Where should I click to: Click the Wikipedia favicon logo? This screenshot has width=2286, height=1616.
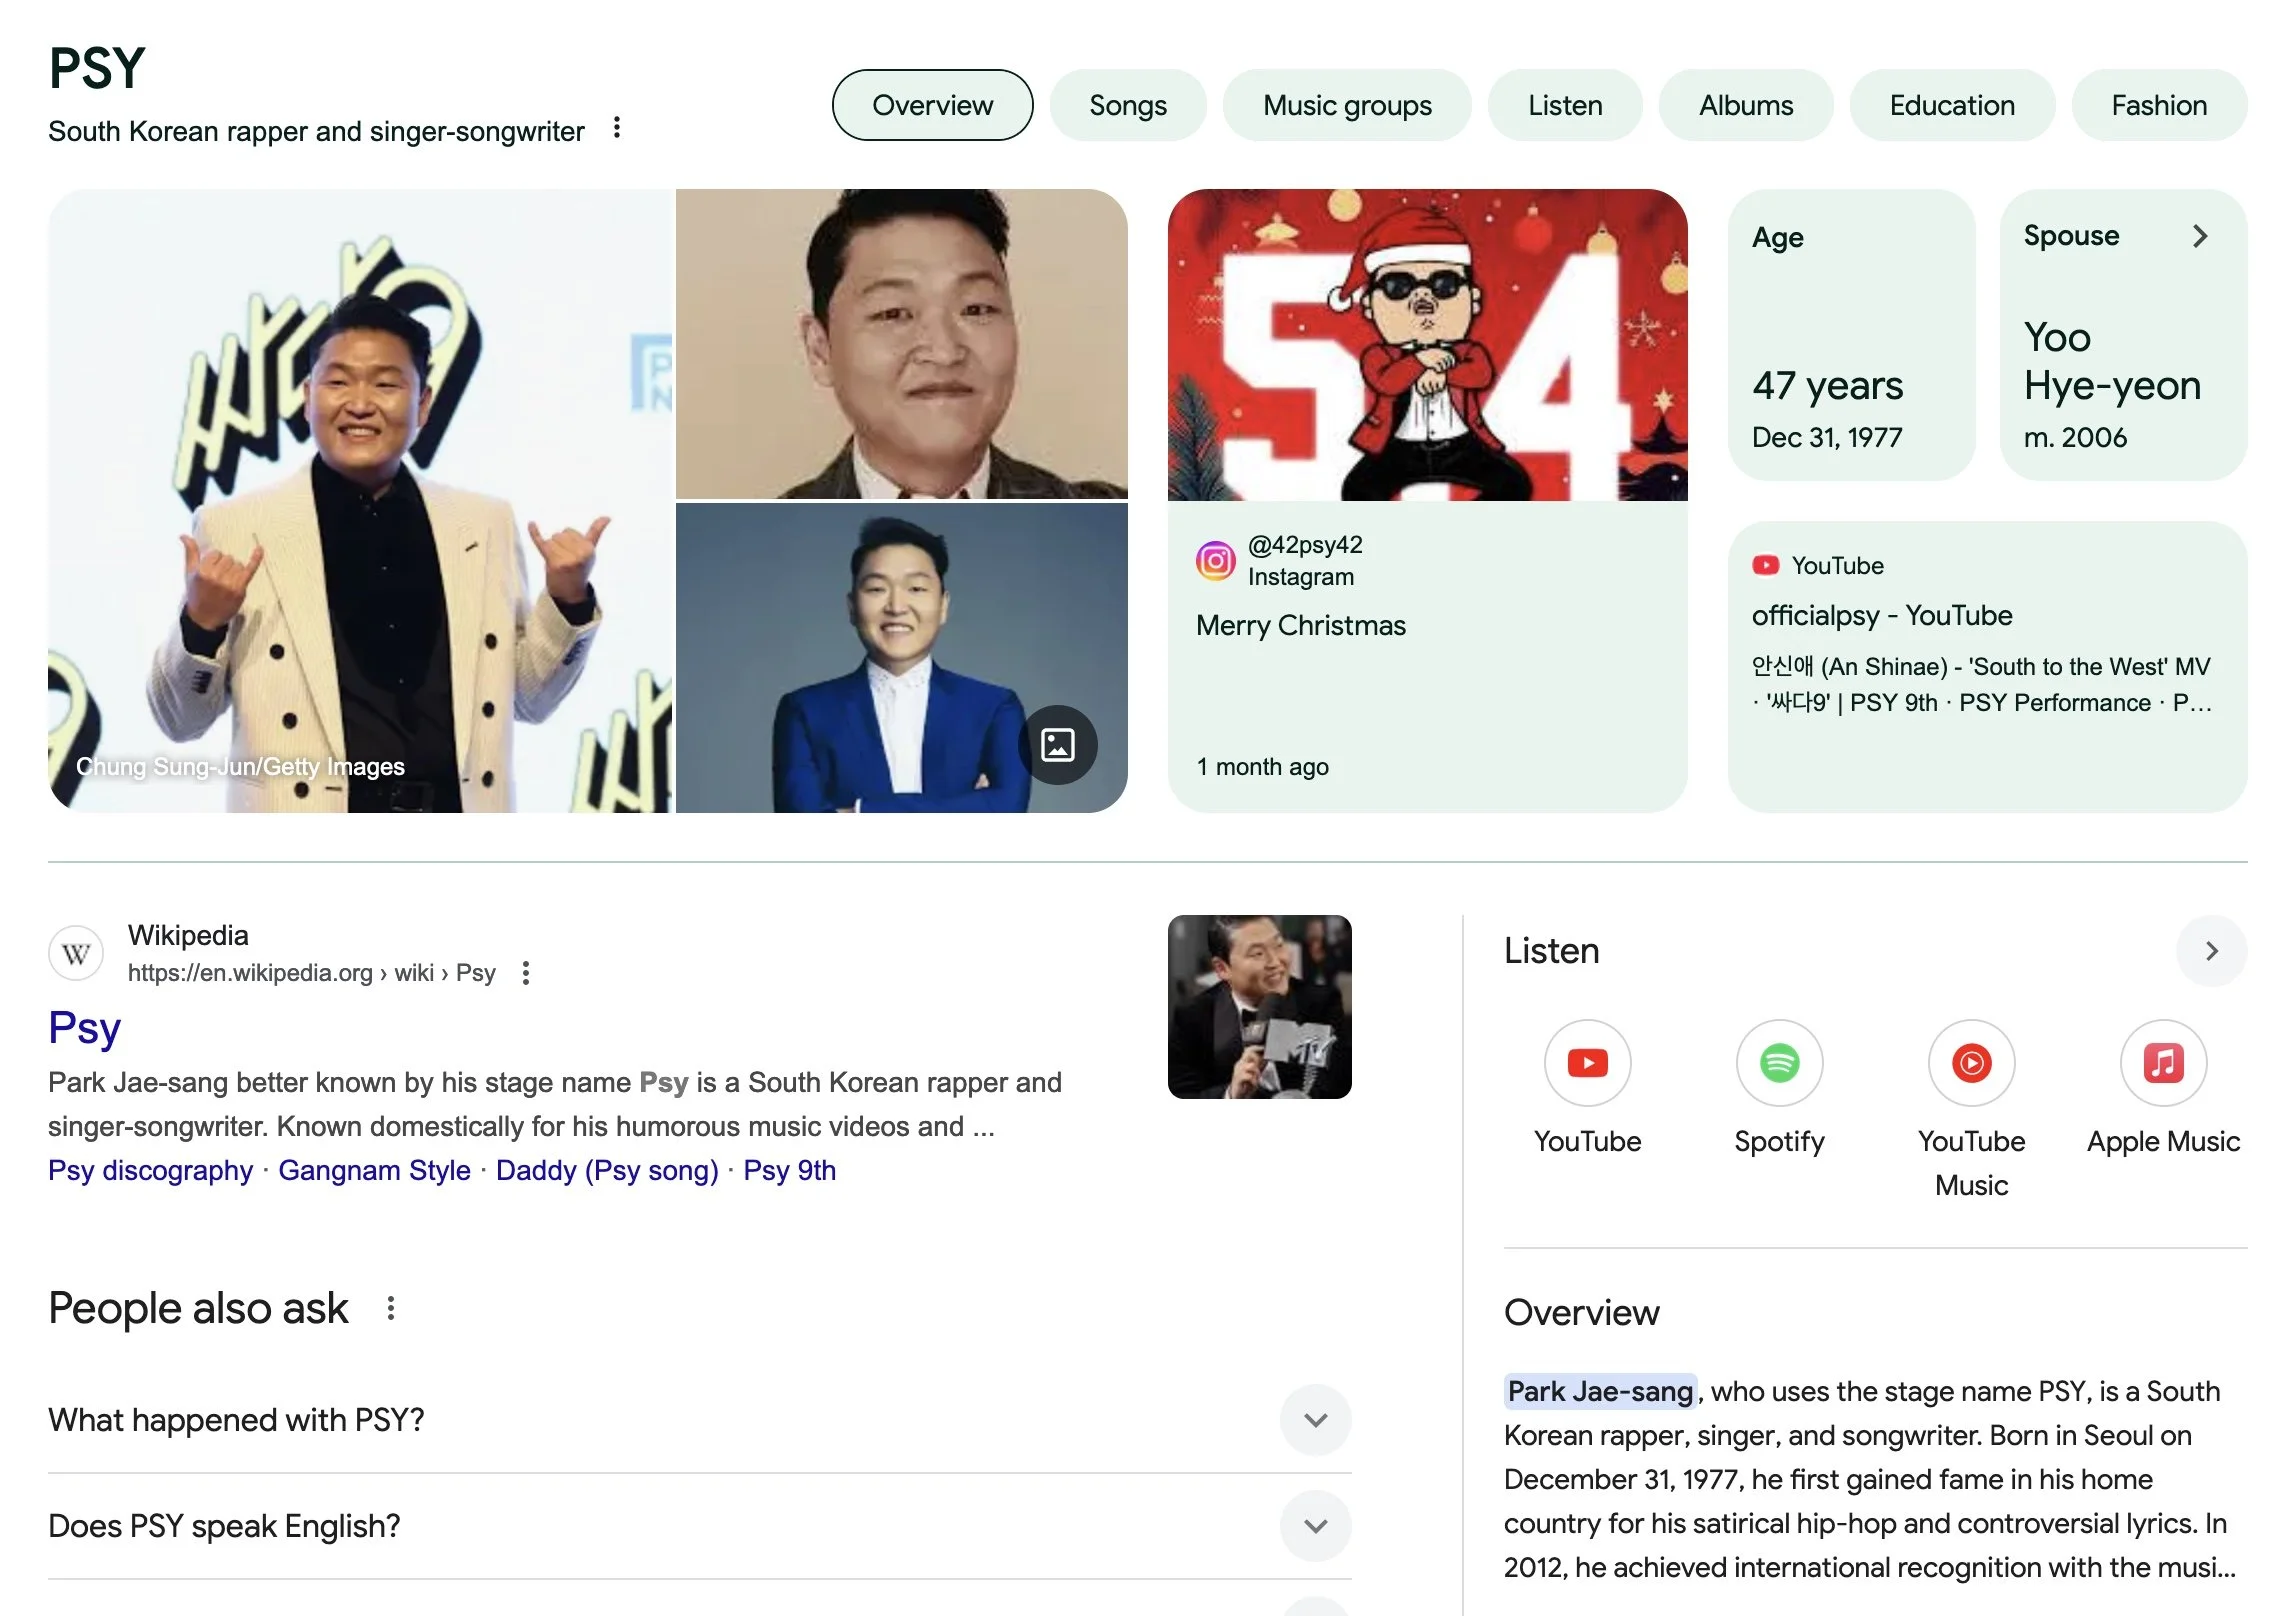click(x=76, y=954)
